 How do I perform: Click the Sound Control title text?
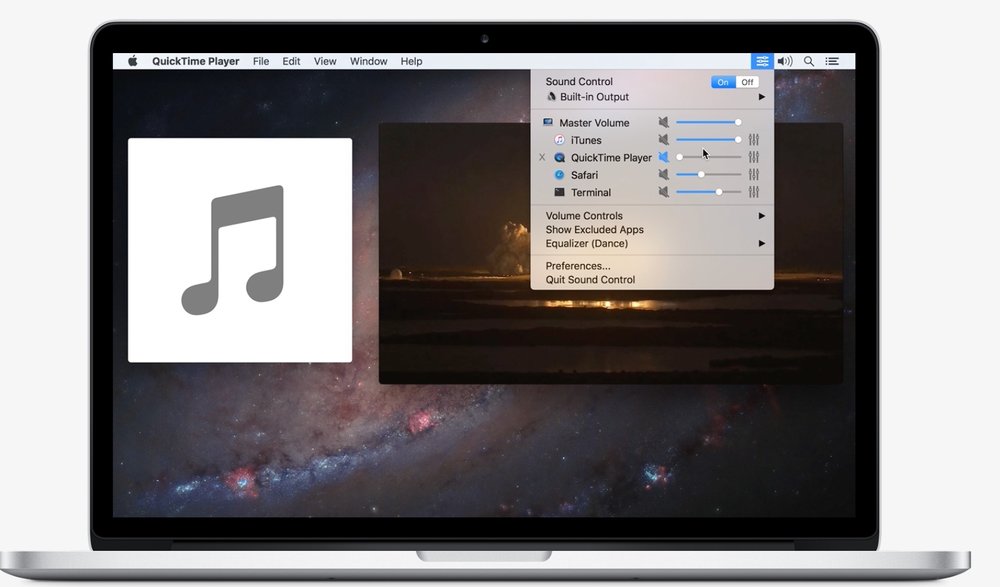[x=579, y=82]
